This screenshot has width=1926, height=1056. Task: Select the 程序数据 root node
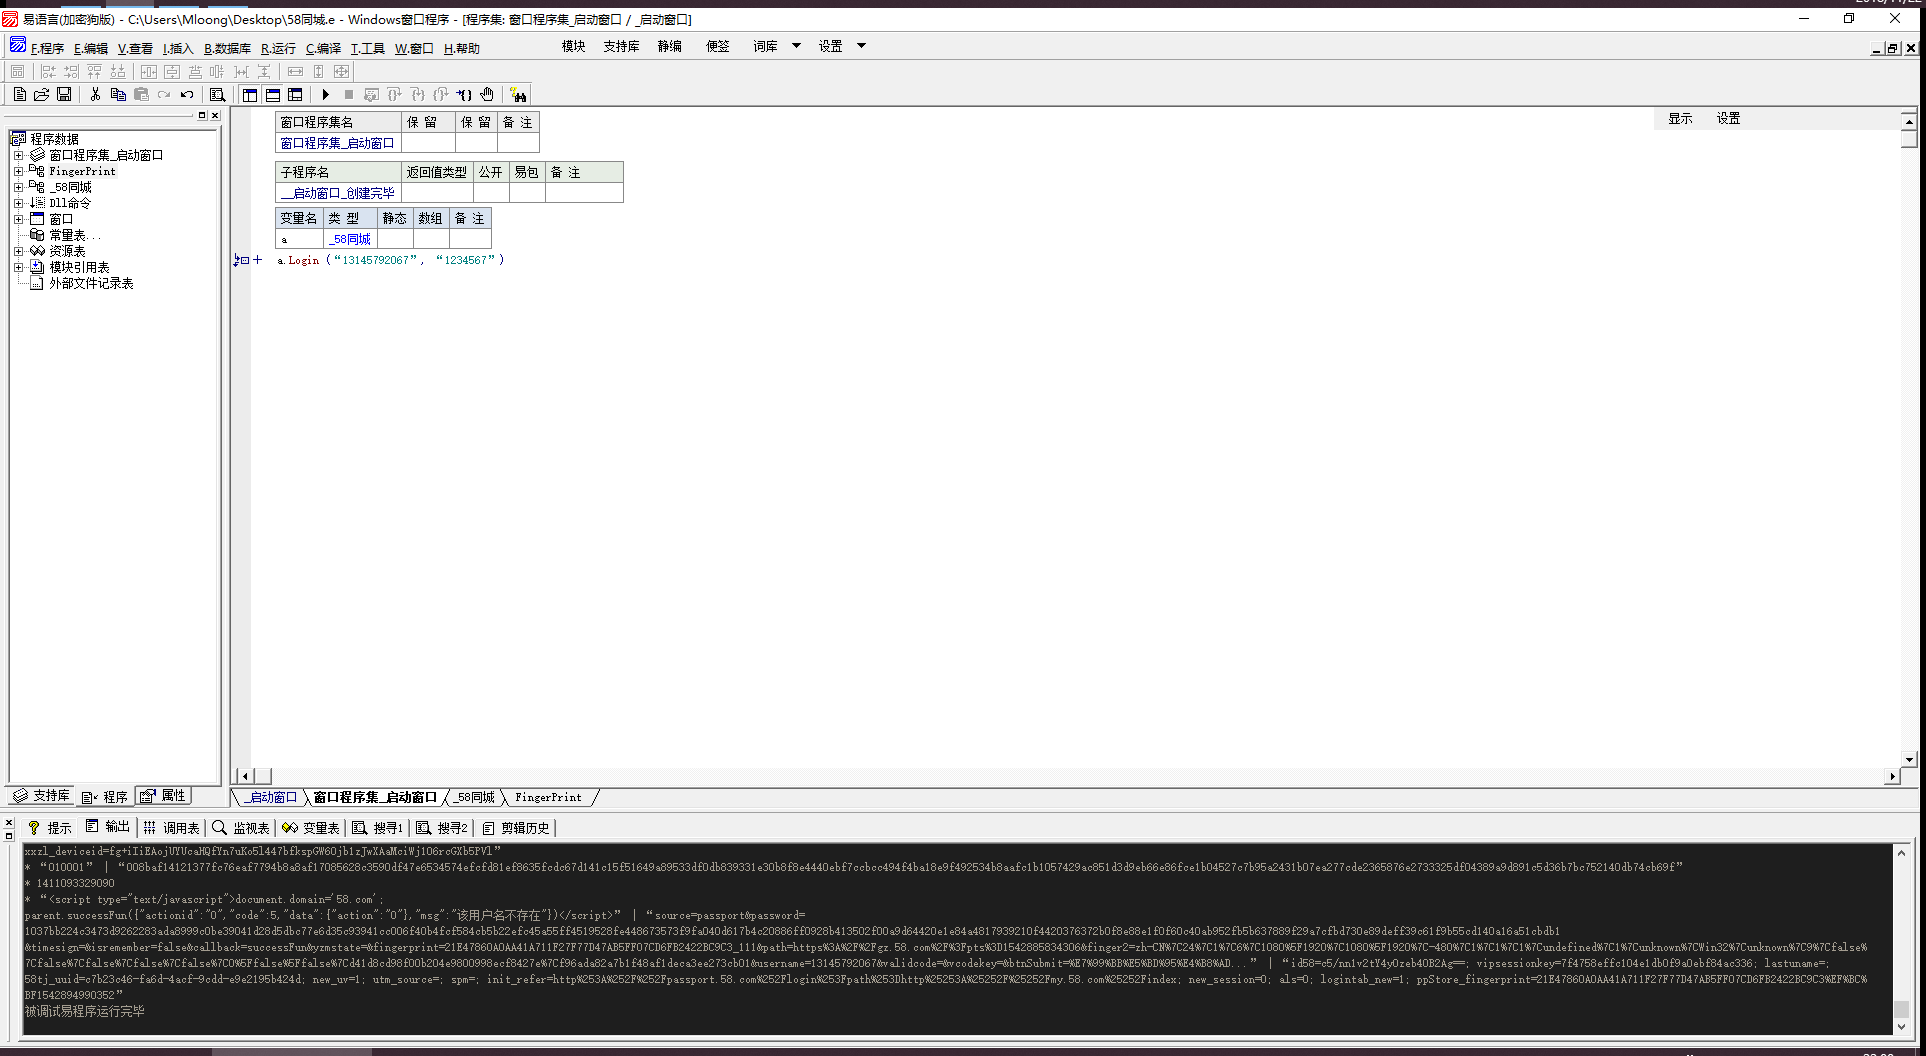point(54,139)
